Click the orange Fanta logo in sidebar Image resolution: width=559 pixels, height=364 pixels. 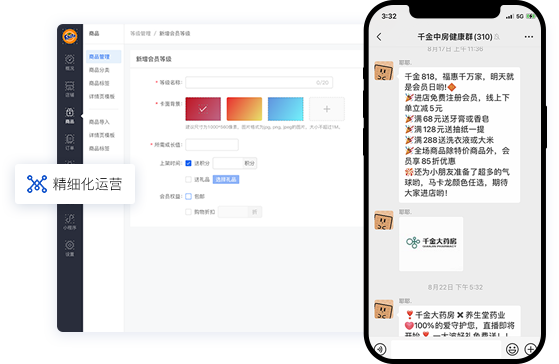(70, 36)
